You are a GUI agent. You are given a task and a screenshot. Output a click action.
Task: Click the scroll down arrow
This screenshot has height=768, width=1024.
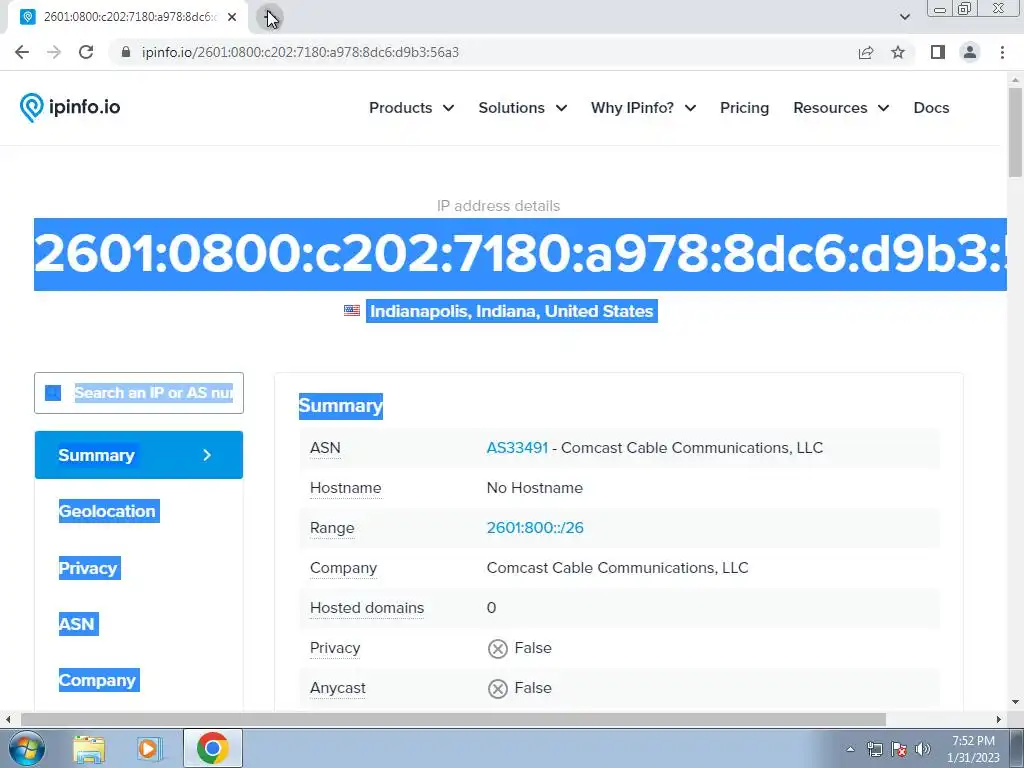1015,703
